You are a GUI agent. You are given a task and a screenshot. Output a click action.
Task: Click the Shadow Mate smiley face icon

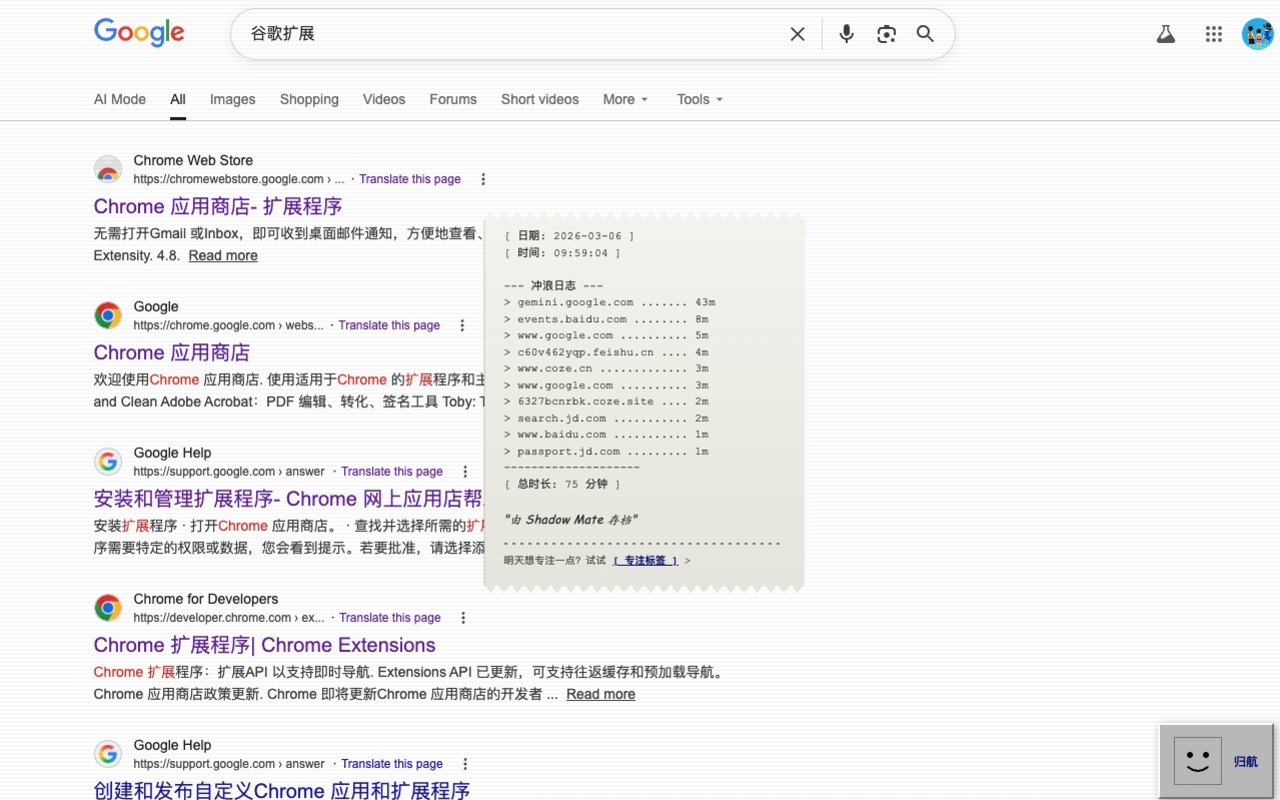[1197, 761]
